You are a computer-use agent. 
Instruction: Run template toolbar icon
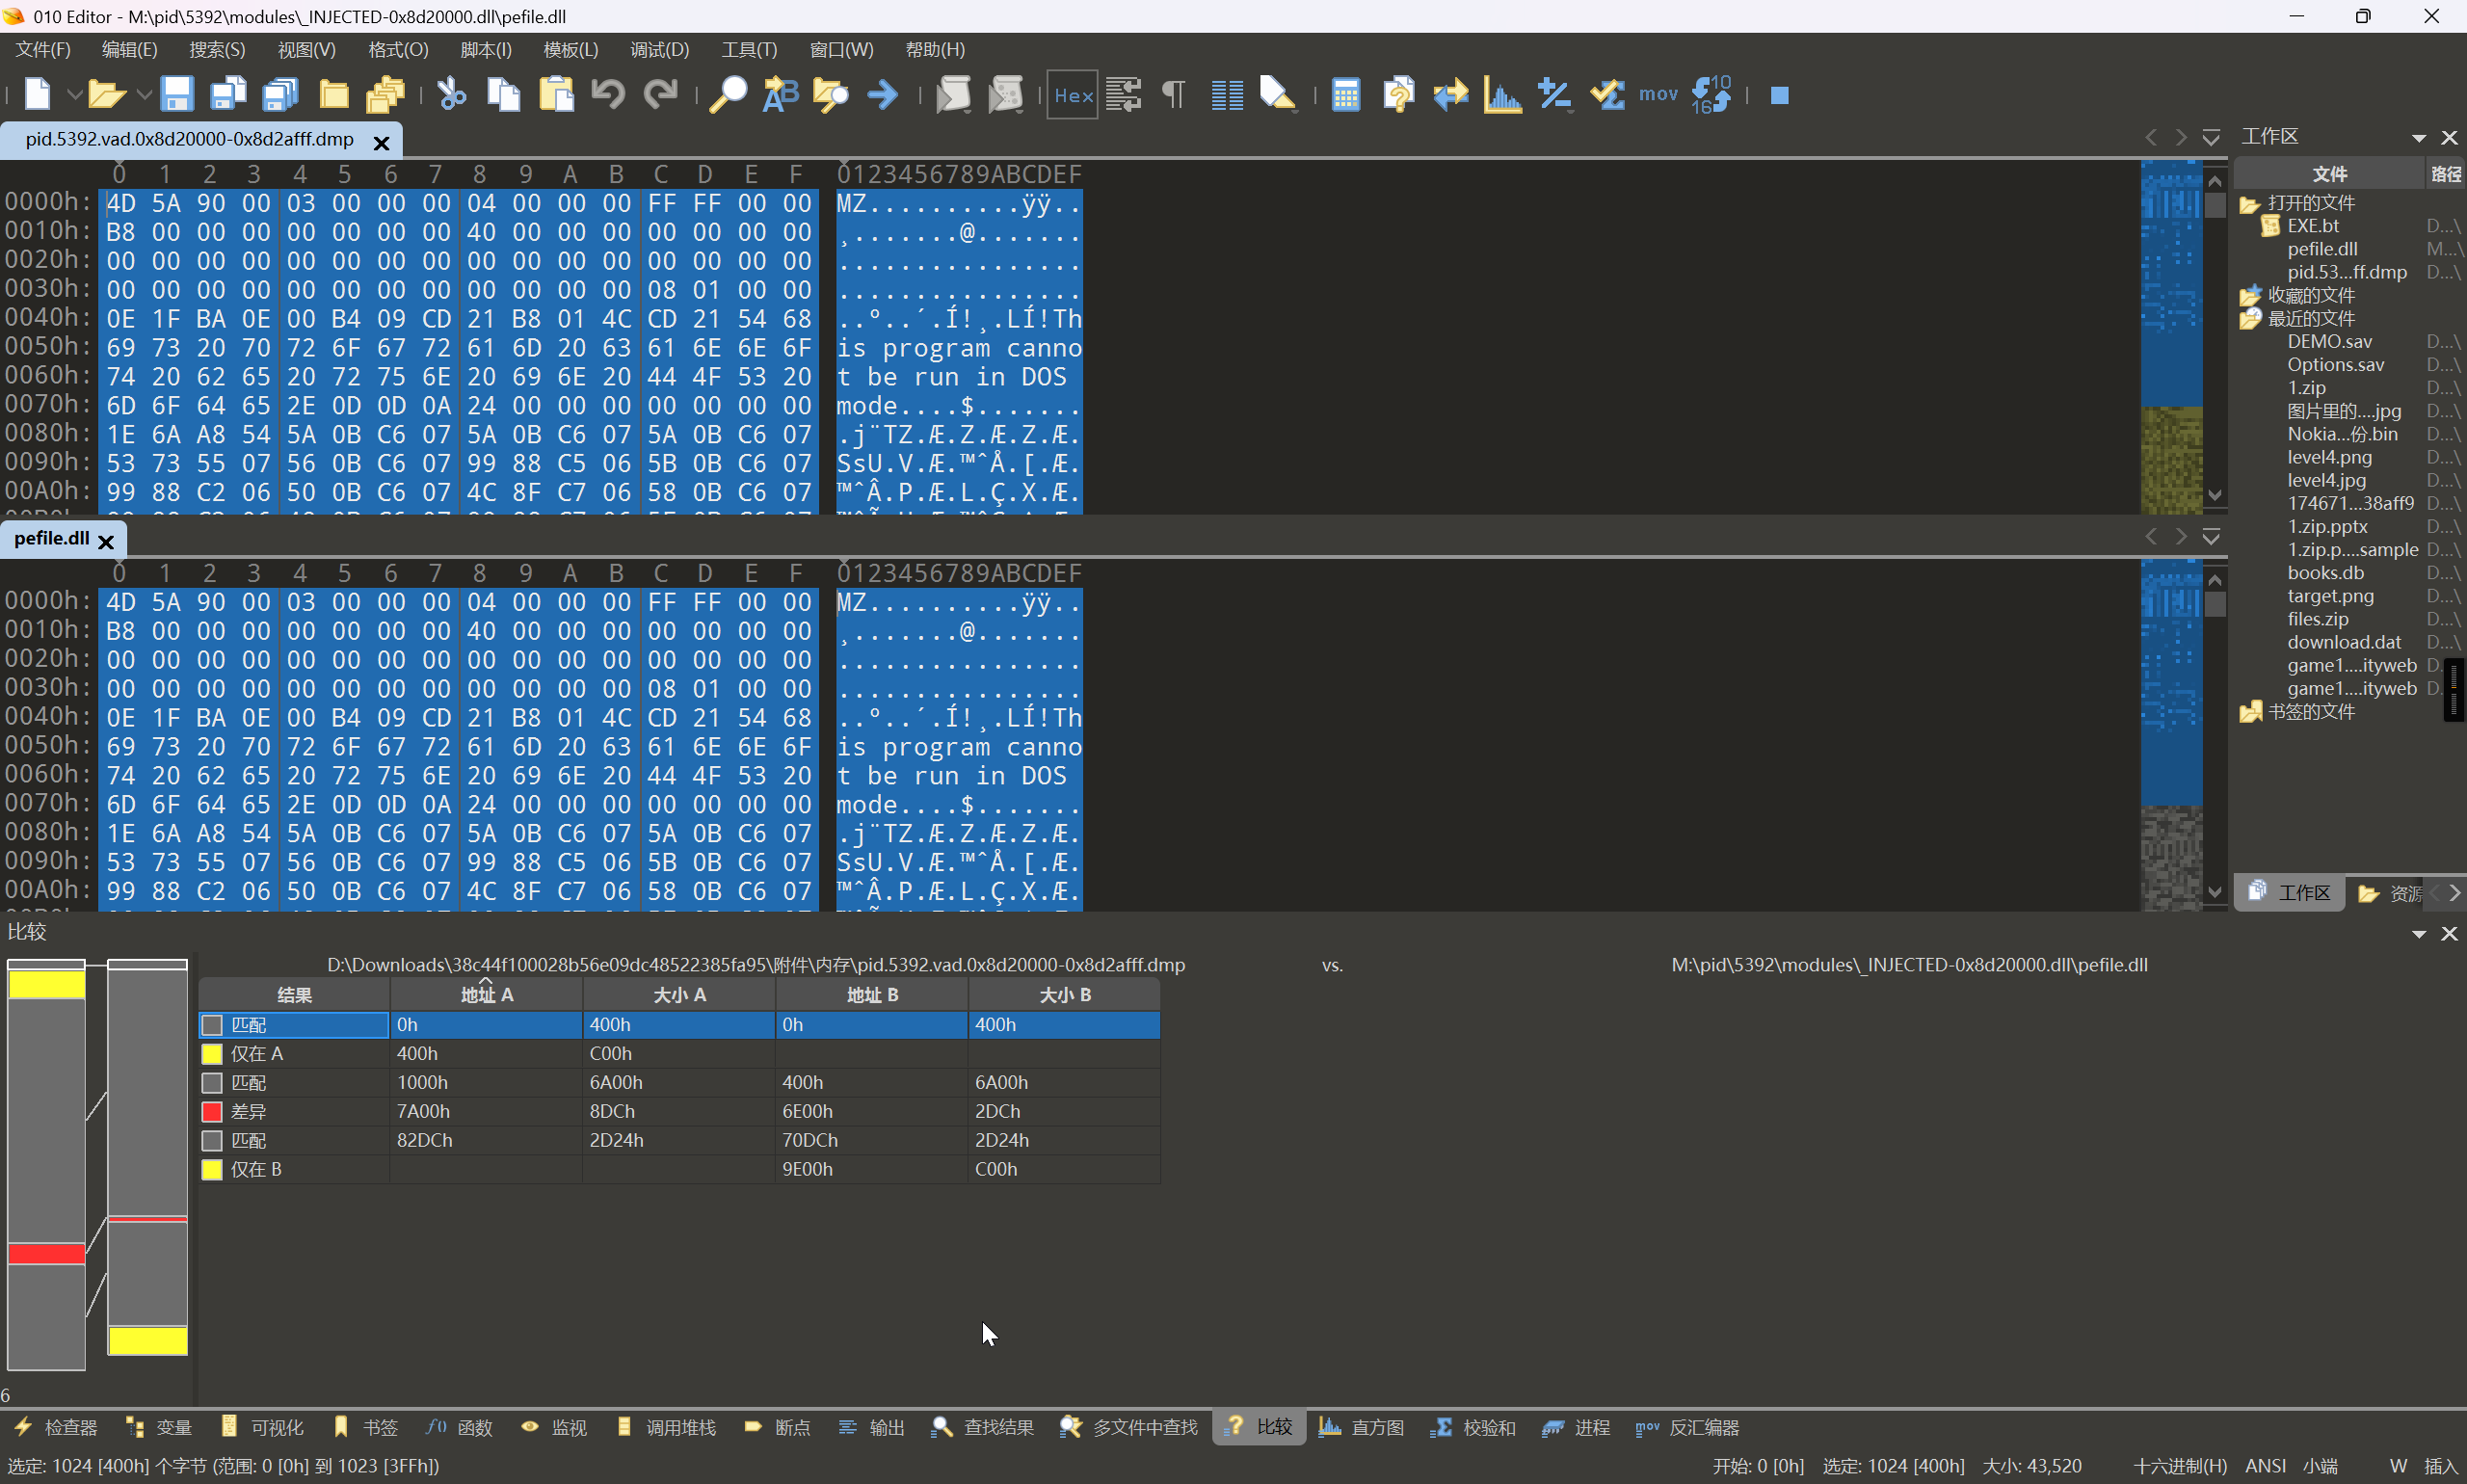pos(1006,95)
